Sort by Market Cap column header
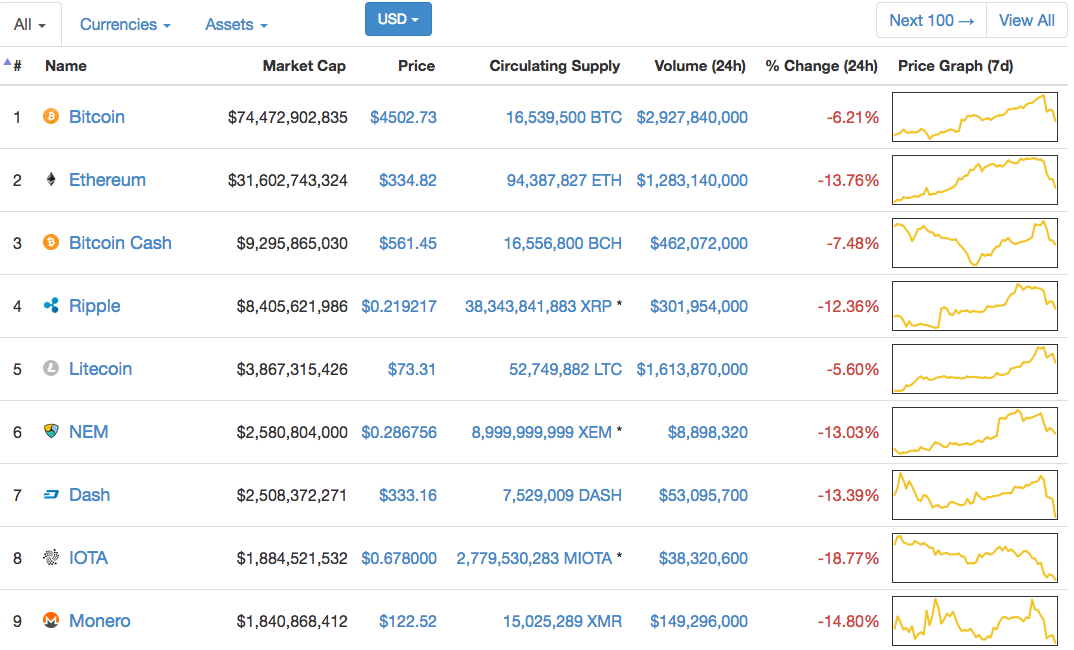This screenshot has width=1074, height=650. (x=304, y=66)
